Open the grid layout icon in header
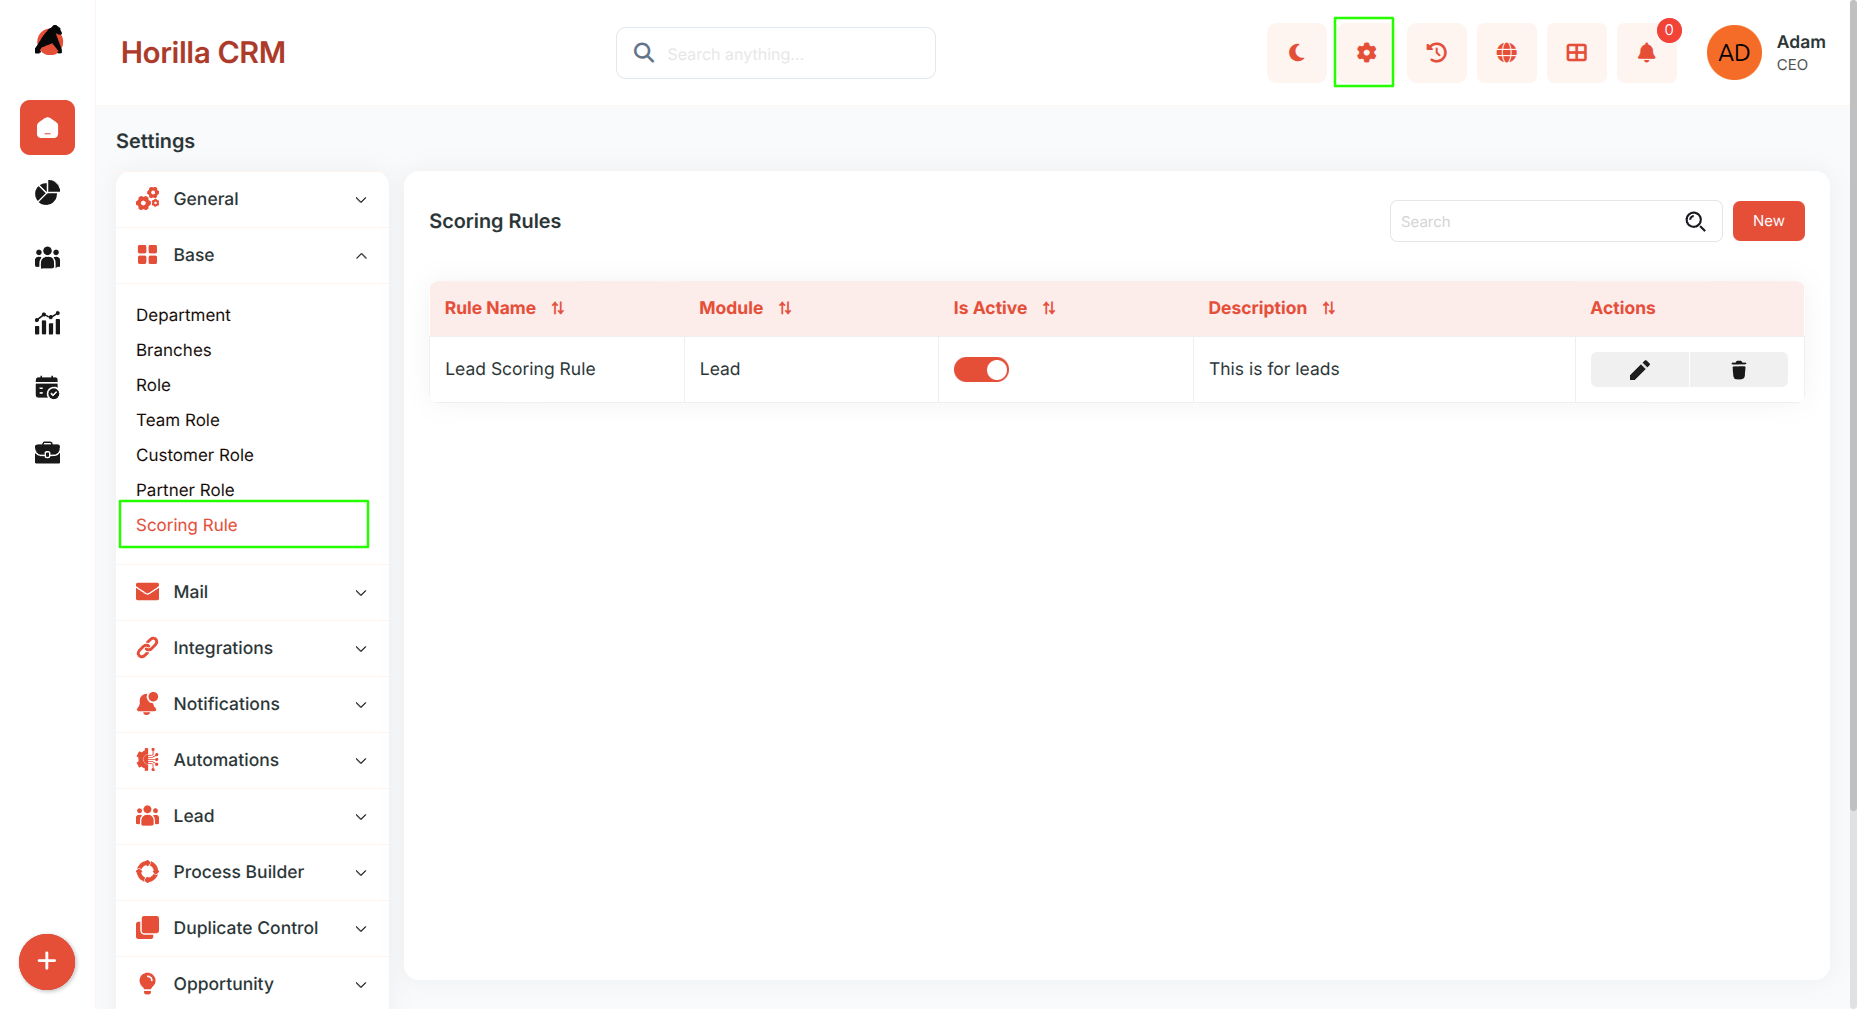1857x1009 pixels. [x=1576, y=53]
